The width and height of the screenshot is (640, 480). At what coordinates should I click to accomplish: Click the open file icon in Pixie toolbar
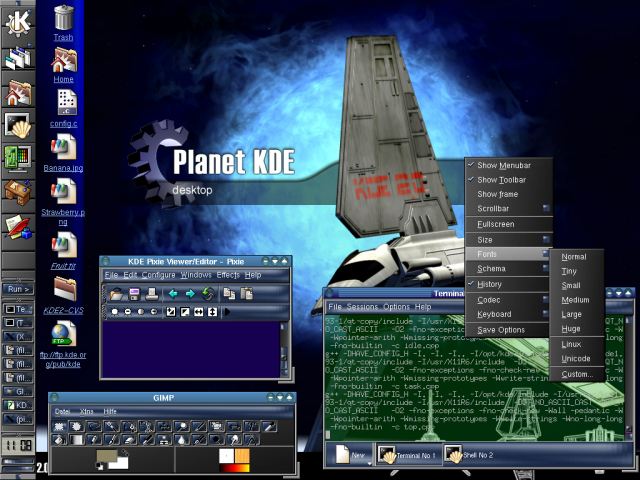tap(117, 294)
